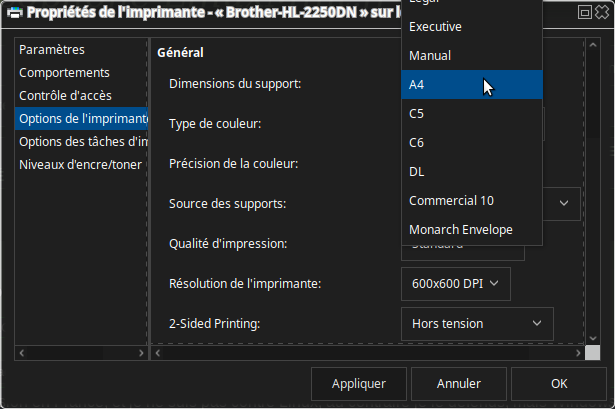Open the 600x600 DPI resolution dropdown
615x409 pixels.
[x=455, y=284]
